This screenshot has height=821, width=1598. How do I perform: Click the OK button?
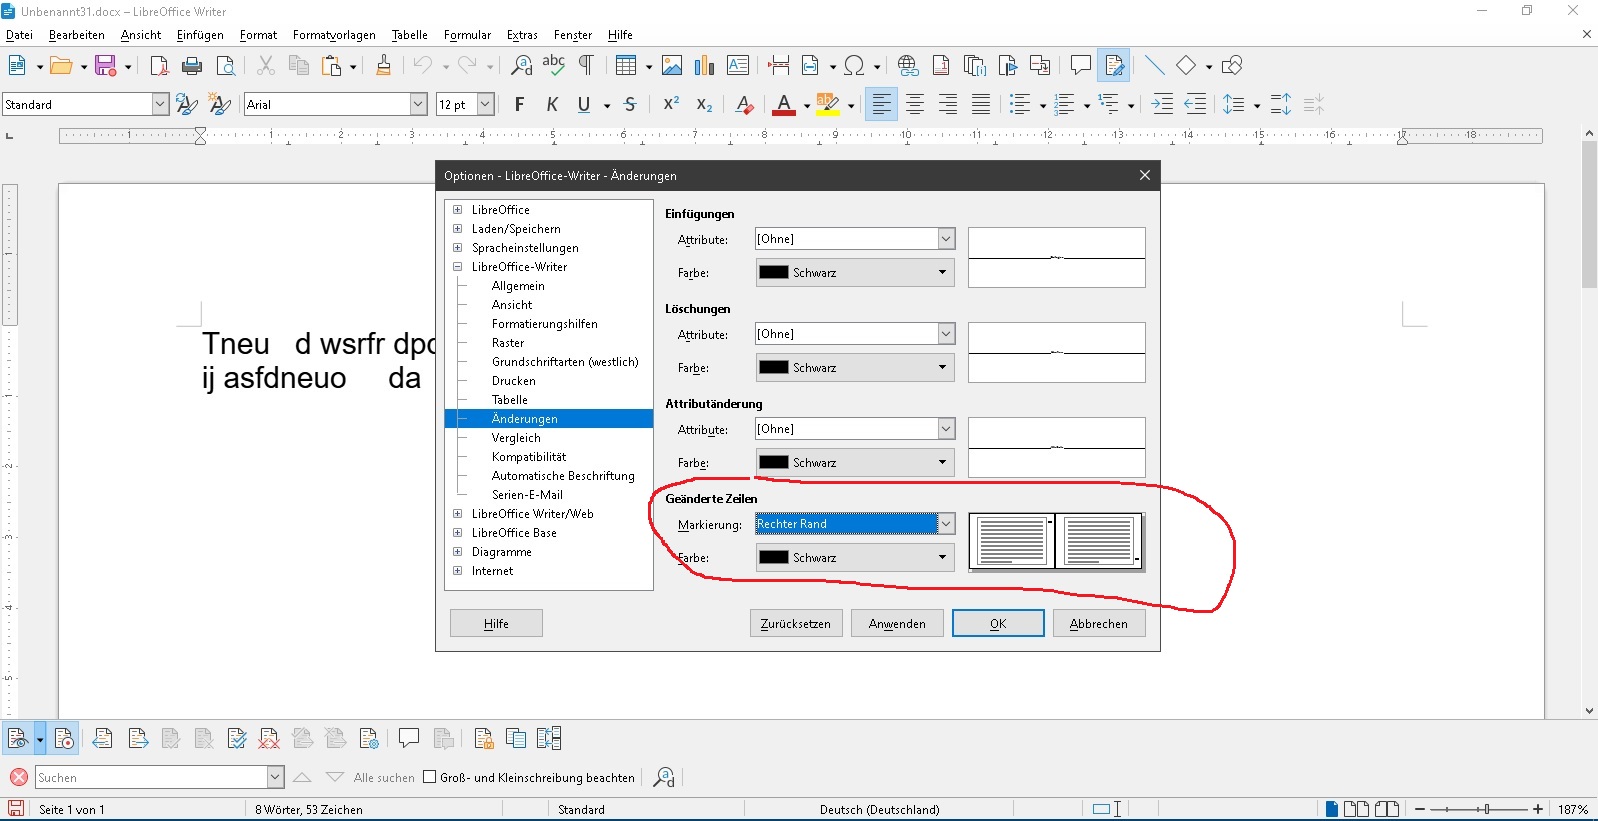pyautogui.click(x=998, y=623)
